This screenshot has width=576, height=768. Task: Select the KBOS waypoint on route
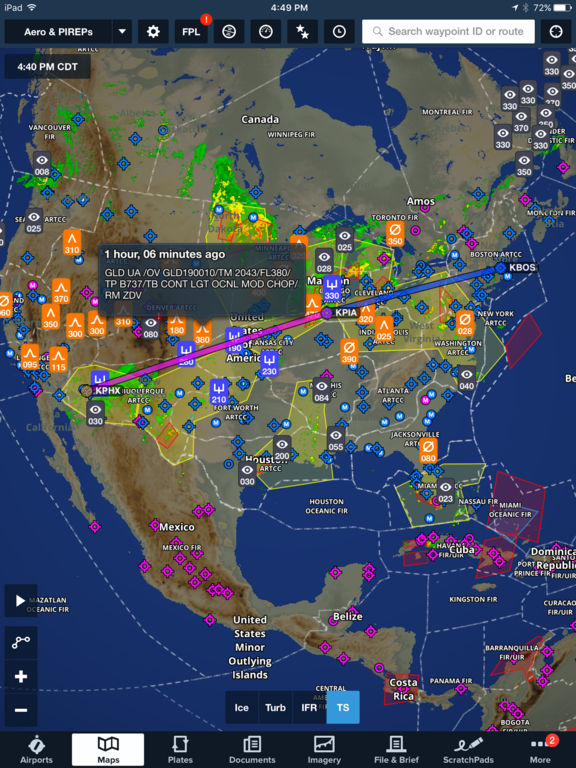click(x=500, y=268)
